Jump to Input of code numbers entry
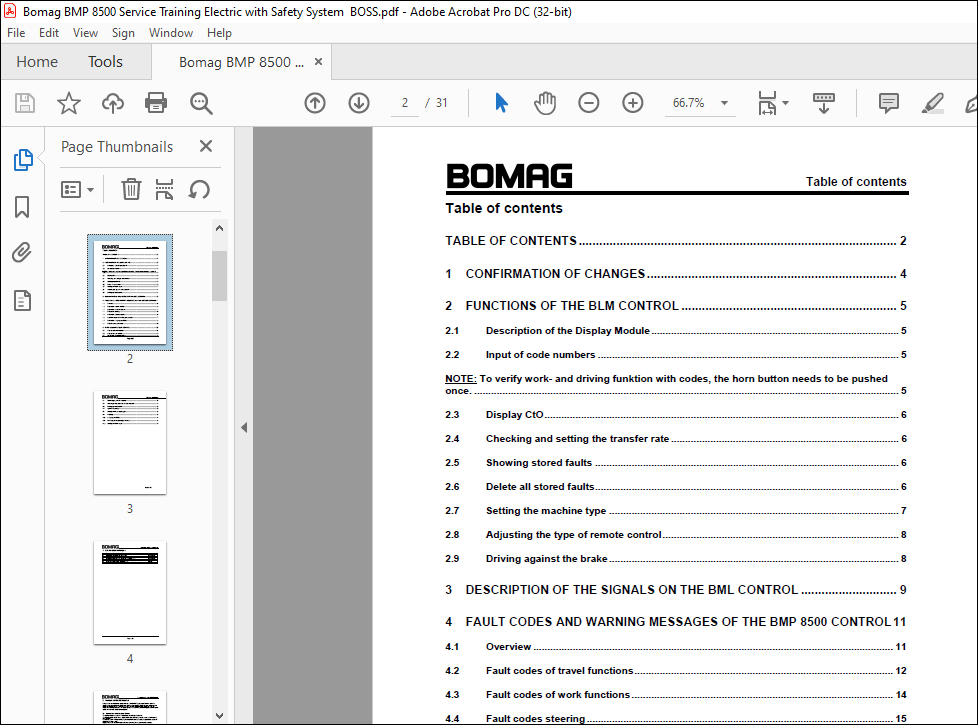This screenshot has width=978, height=725. tap(675, 354)
